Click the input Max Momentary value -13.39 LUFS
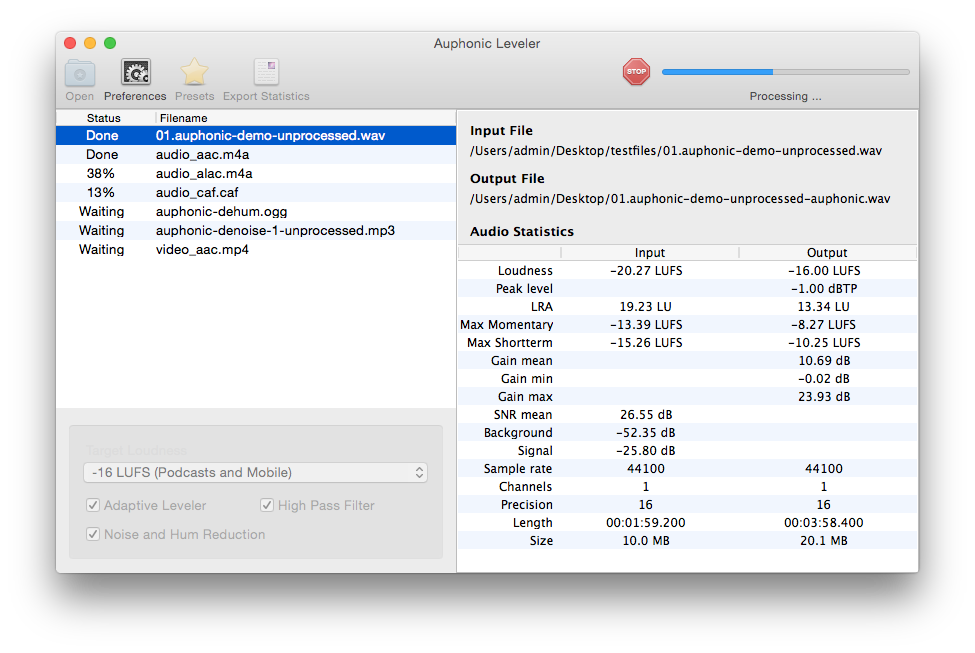The height and width of the screenshot is (653, 975). [646, 325]
